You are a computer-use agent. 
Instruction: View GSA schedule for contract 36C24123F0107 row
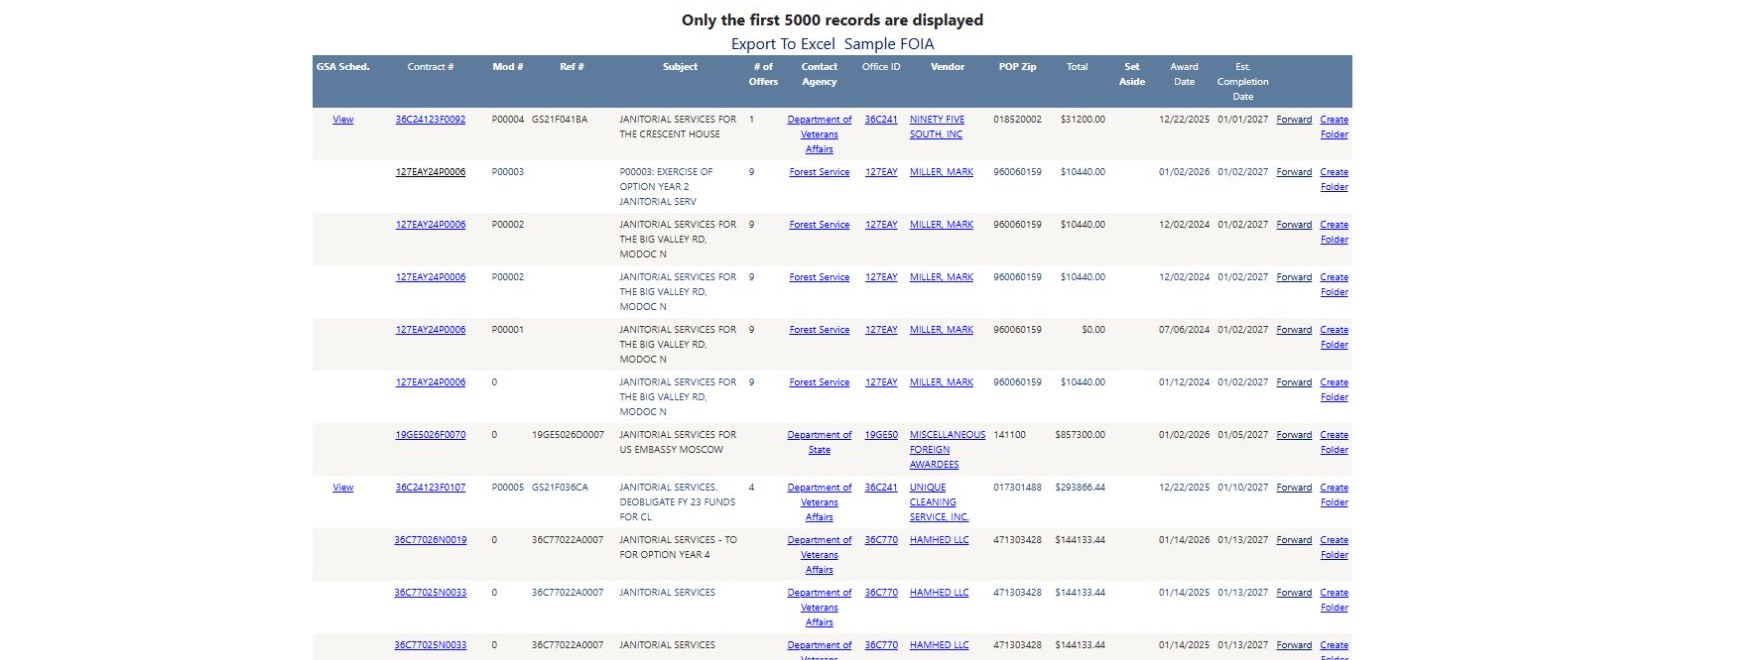coord(343,487)
